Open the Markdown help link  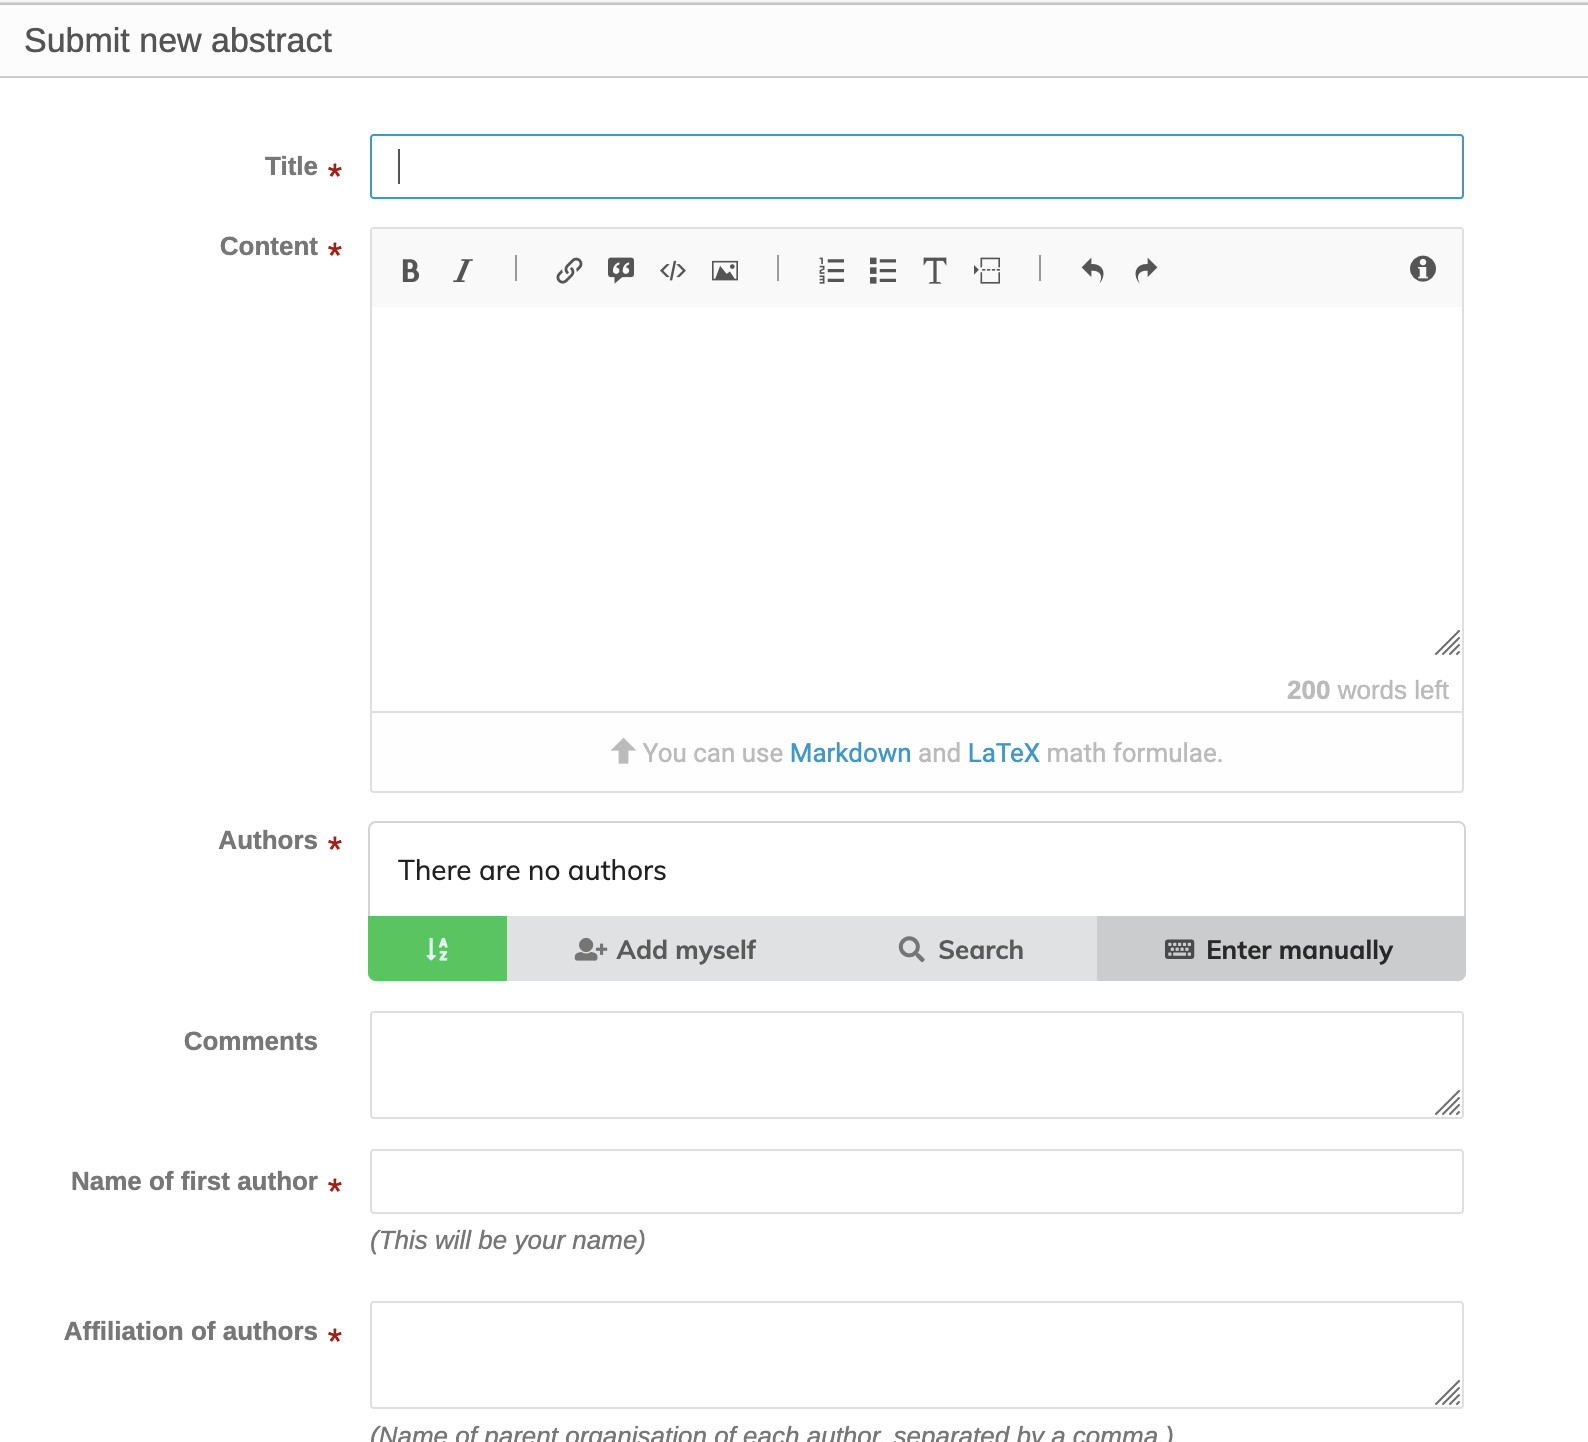[x=850, y=753]
